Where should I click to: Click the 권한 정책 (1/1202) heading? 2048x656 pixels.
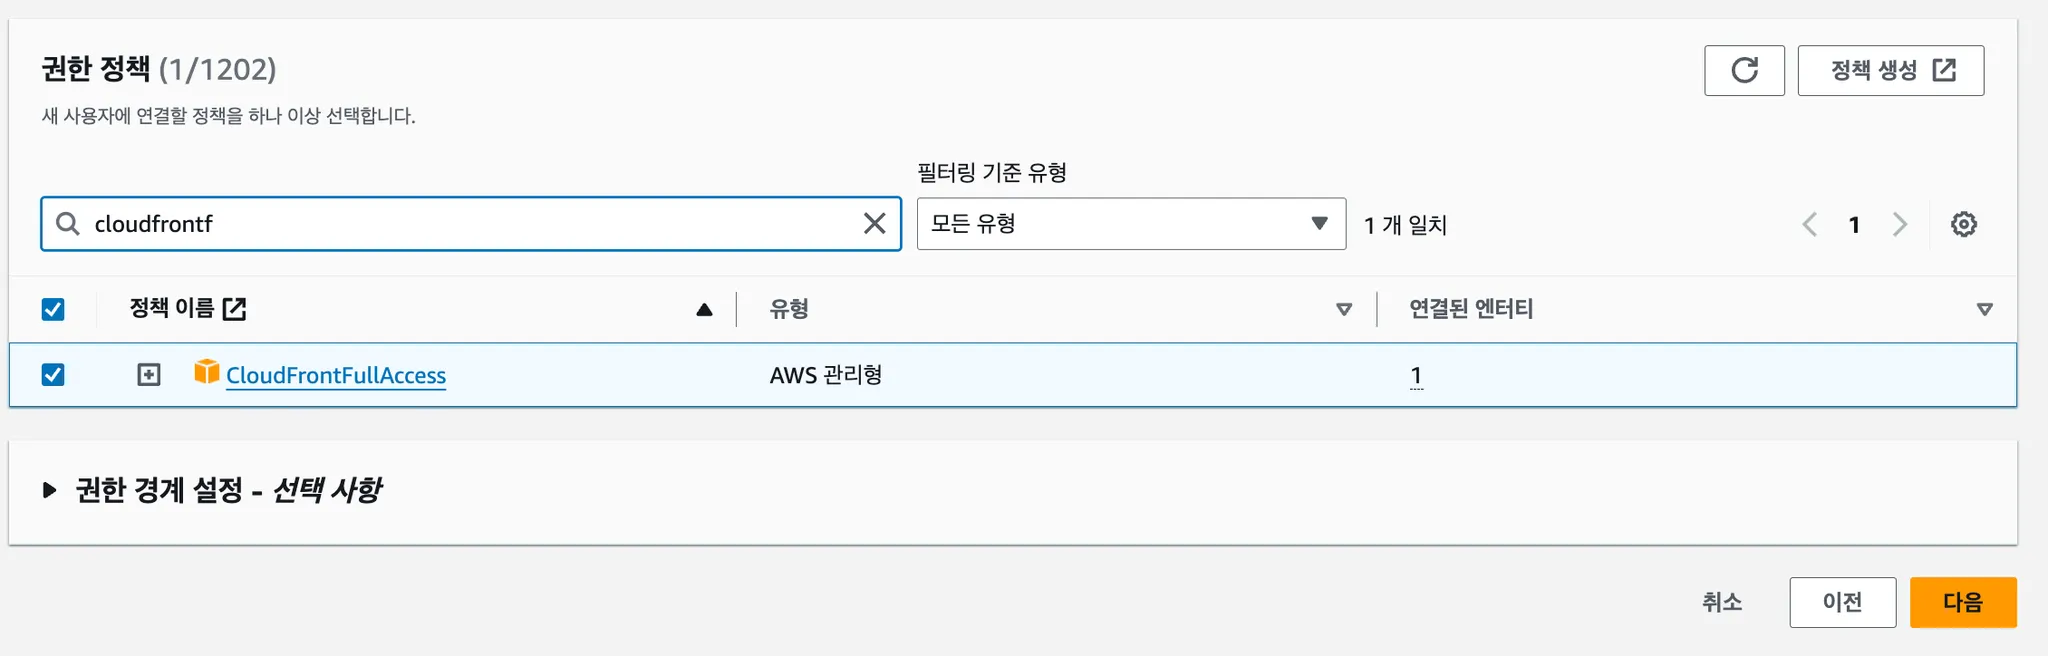[159, 69]
